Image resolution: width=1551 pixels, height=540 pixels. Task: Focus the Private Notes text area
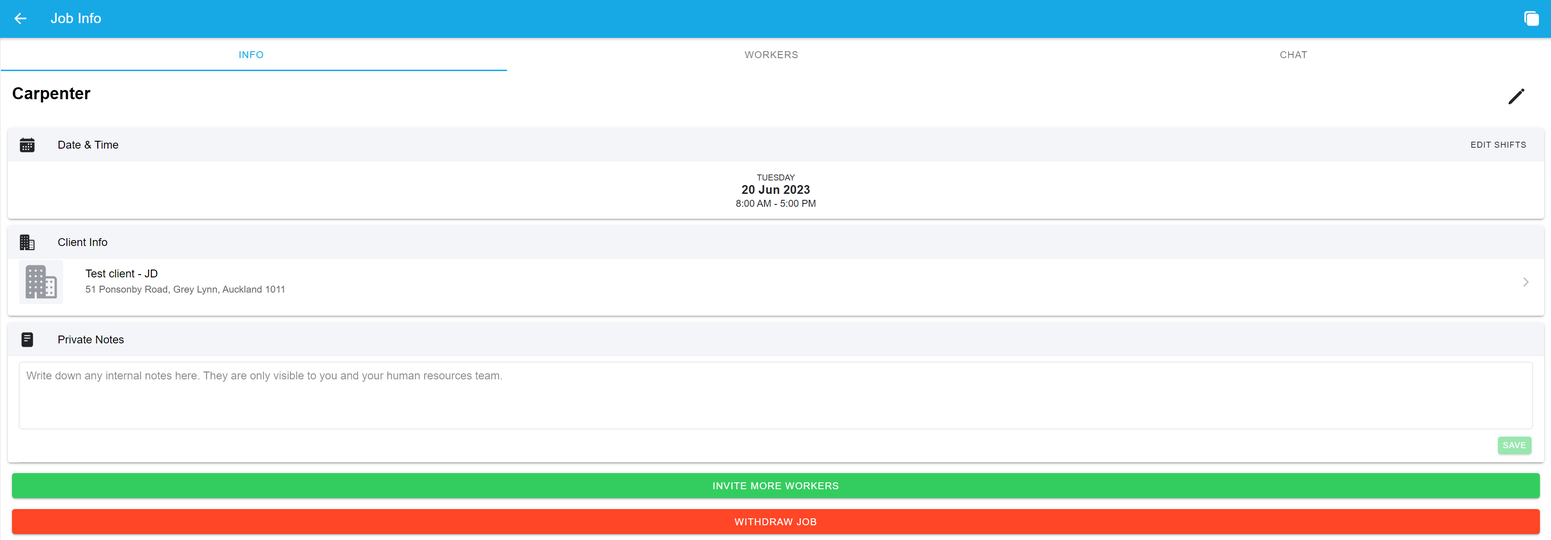(x=775, y=395)
